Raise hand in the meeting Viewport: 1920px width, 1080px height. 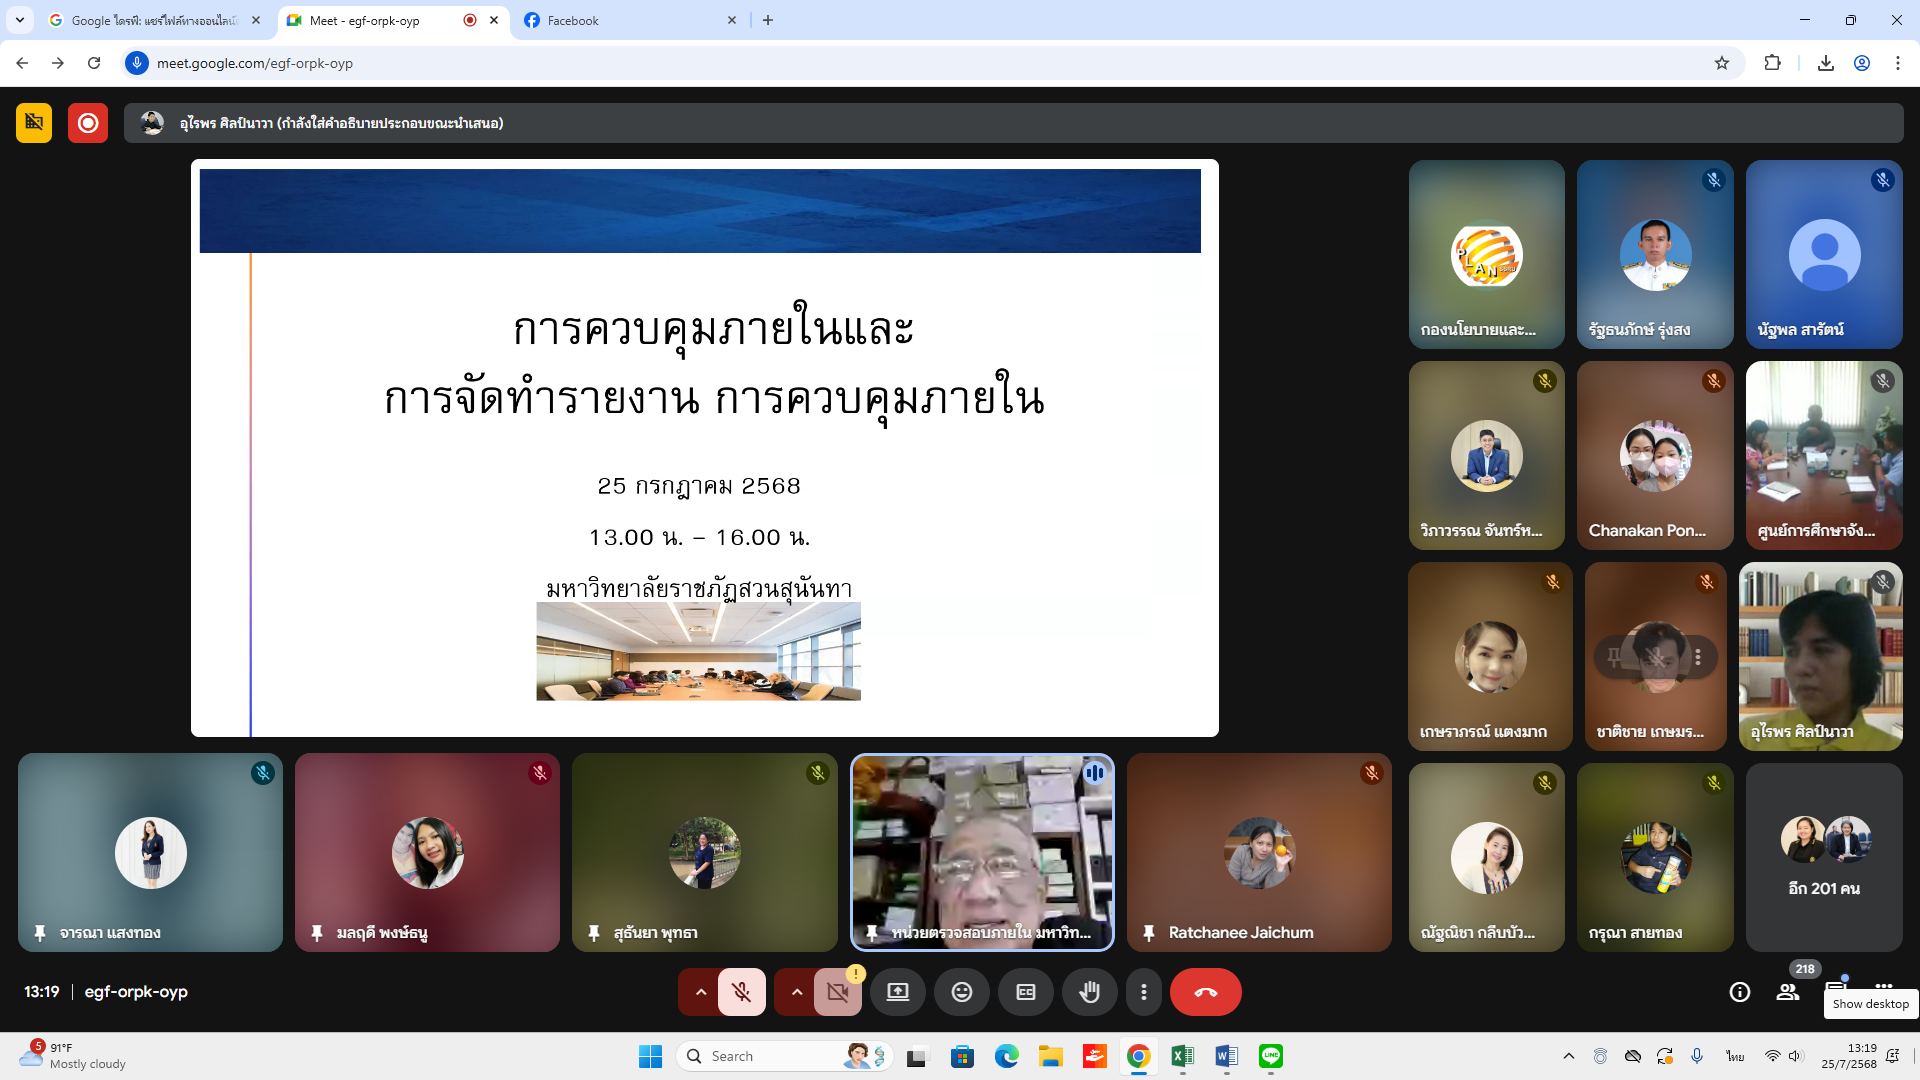click(1089, 992)
